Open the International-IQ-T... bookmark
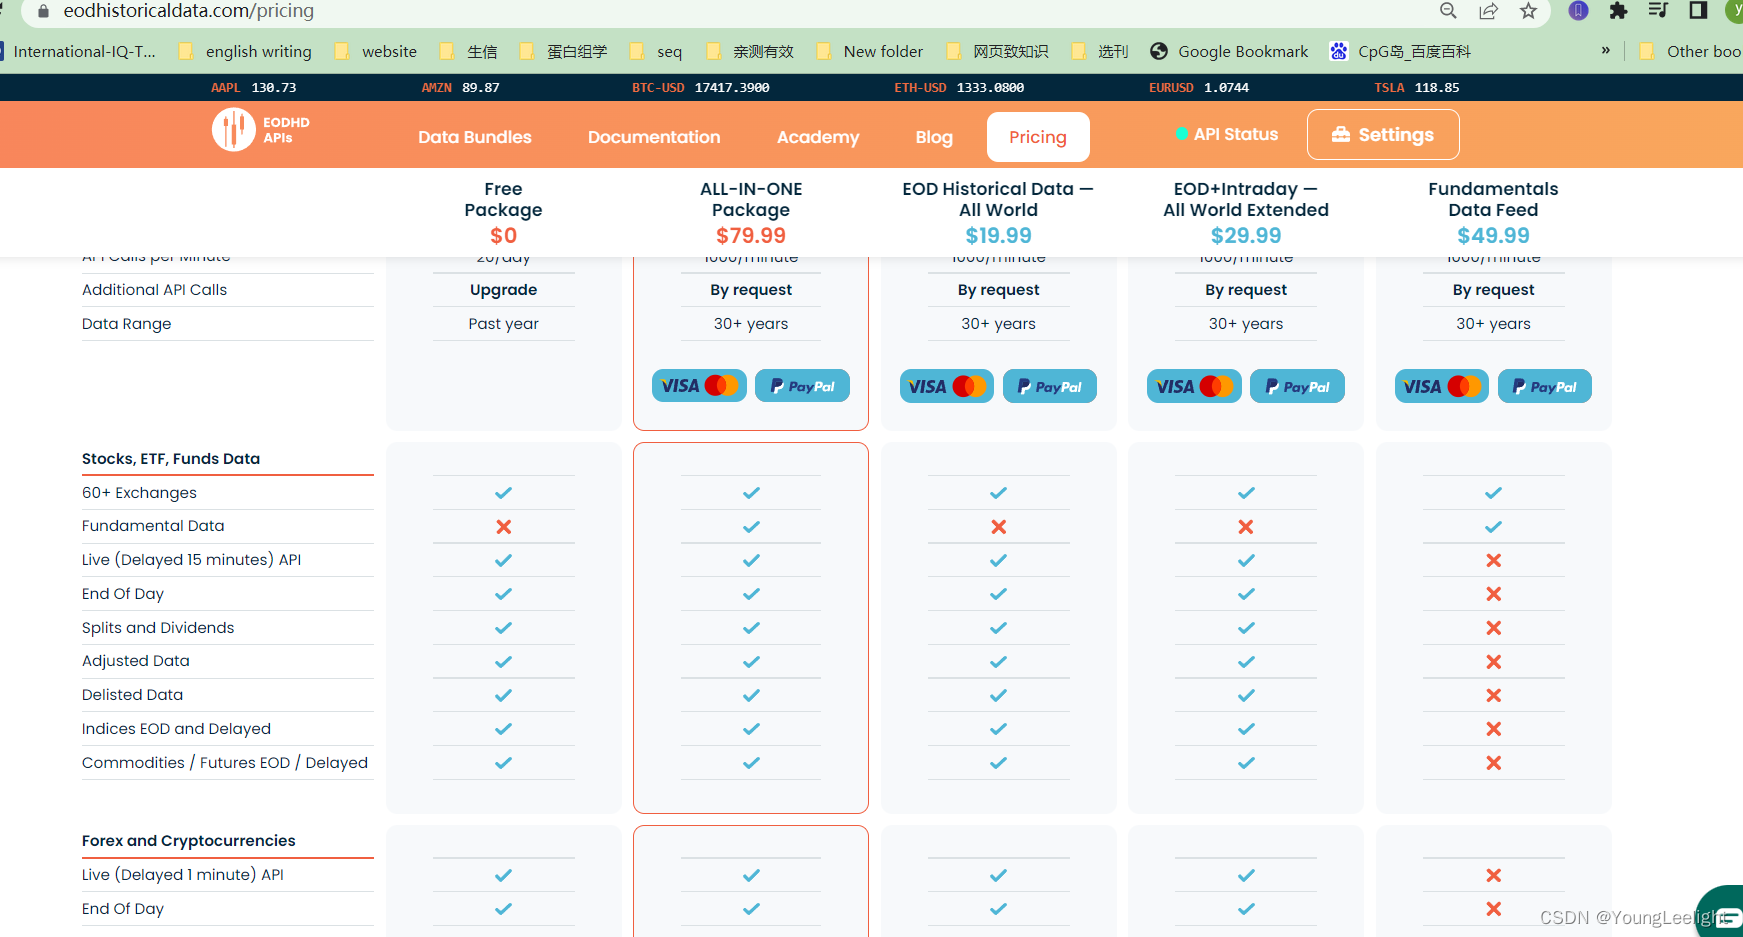The image size is (1743, 937). tap(79, 52)
